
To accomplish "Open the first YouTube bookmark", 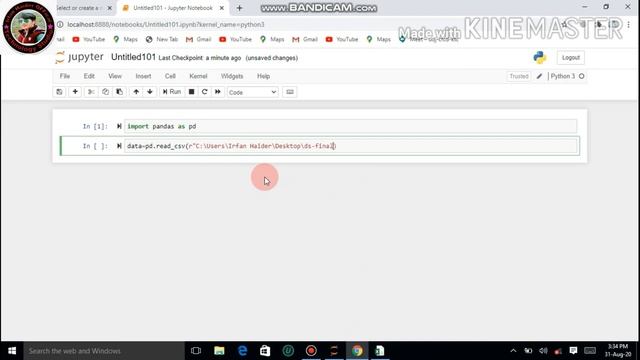I will coord(89,40).
